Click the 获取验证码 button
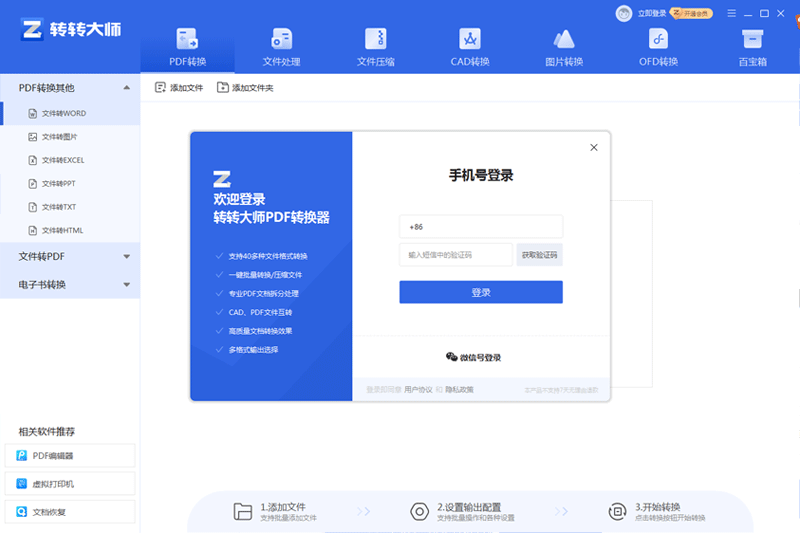 (540, 255)
